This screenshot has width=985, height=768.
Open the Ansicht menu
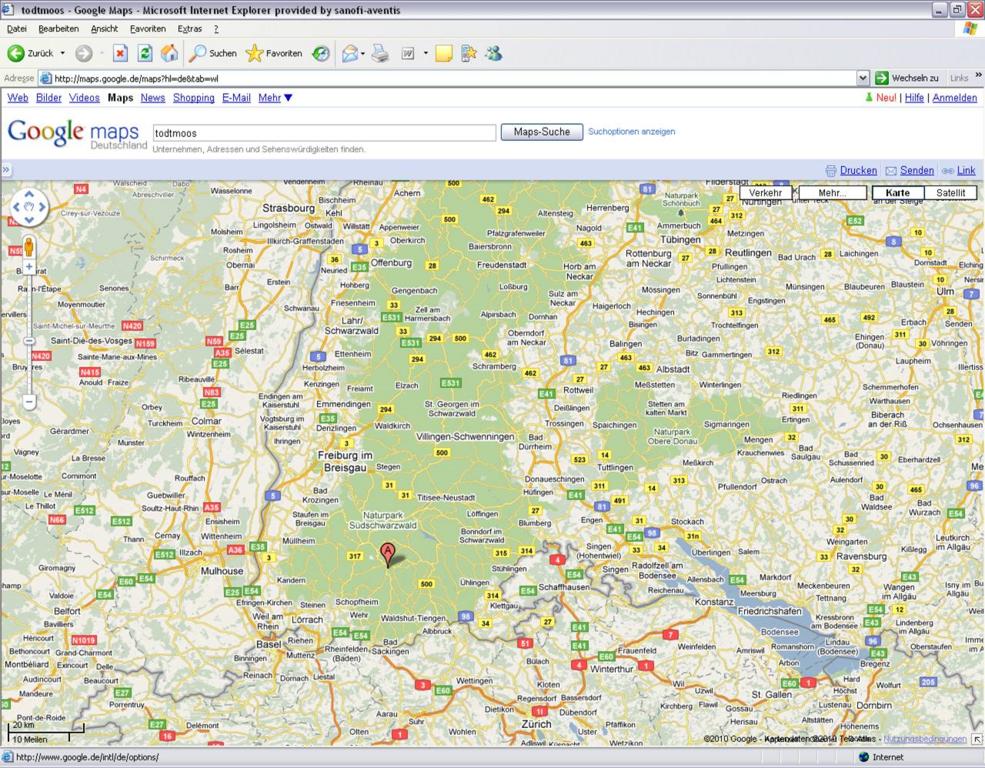coord(104,29)
